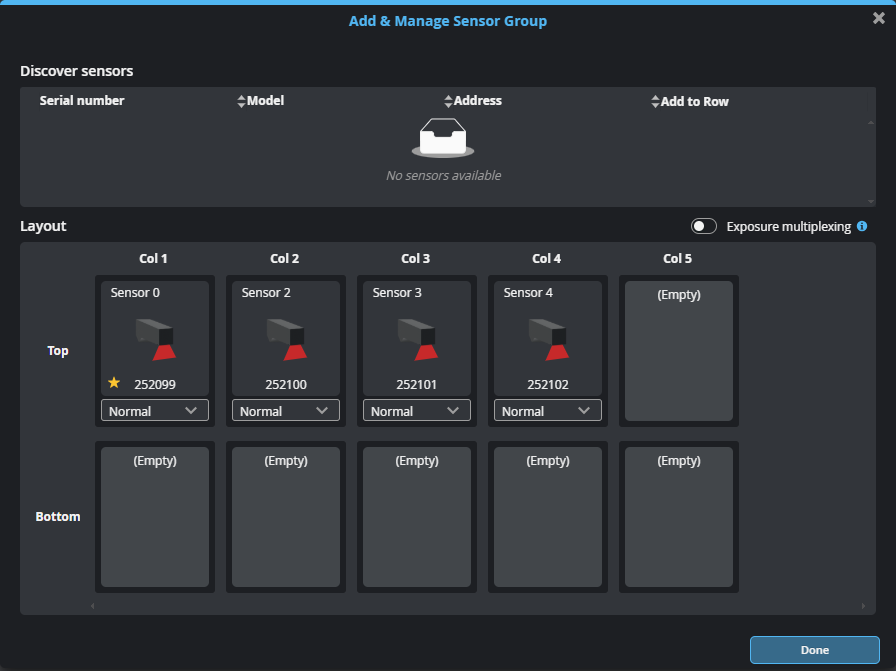Click the Sensor 3 device icon
The height and width of the screenshot is (671, 896).
point(417,339)
